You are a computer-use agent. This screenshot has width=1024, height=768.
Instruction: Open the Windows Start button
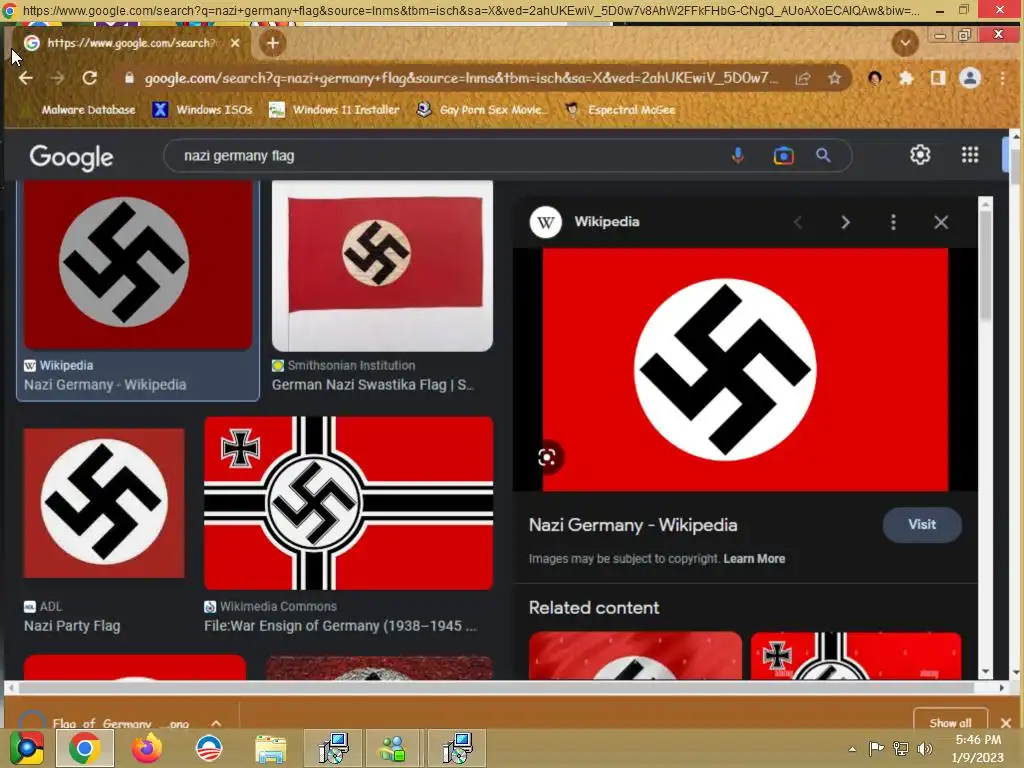point(26,748)
